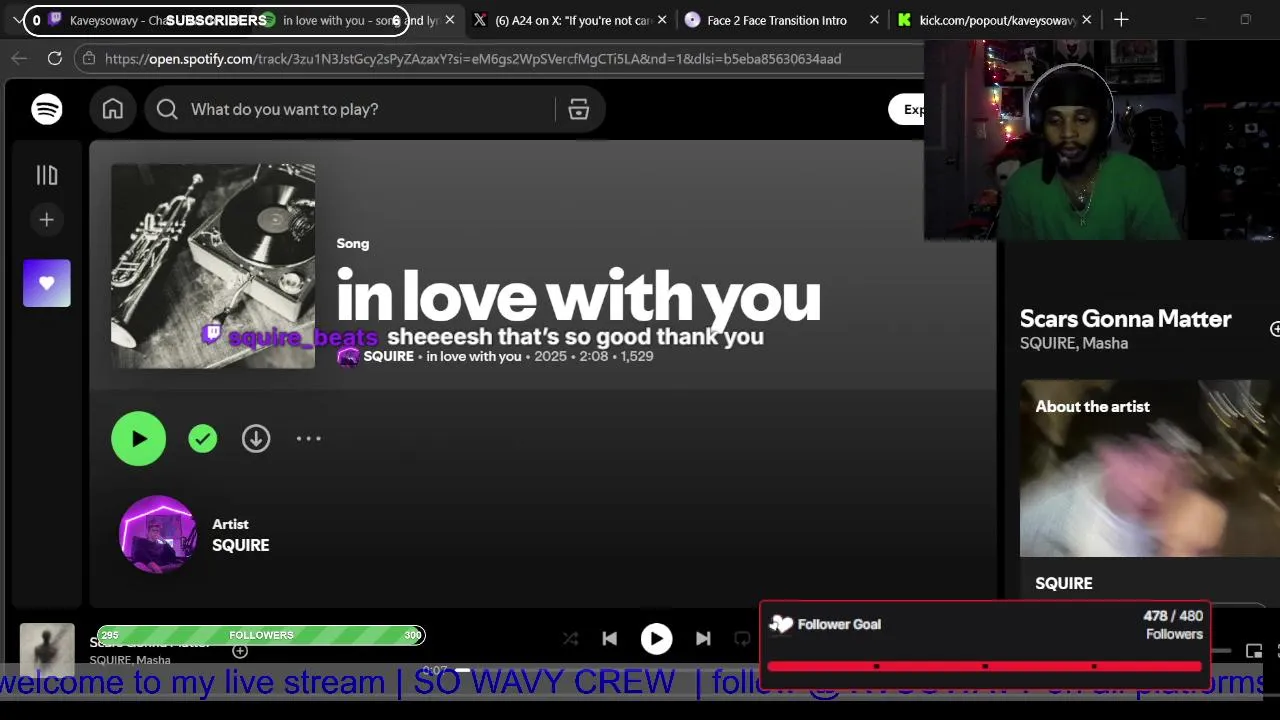Open the Spotify logo home link
1280x720 pixels.
coord(47,109)
